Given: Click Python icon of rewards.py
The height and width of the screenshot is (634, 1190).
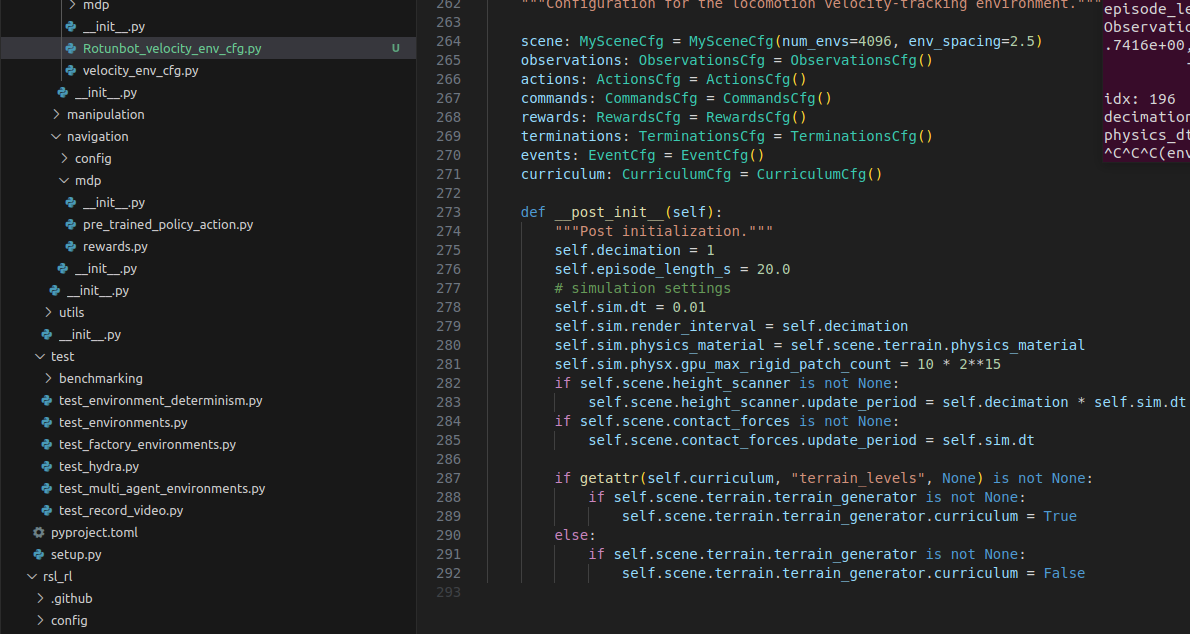Looking at the screenshot, I should coord(71,246).
